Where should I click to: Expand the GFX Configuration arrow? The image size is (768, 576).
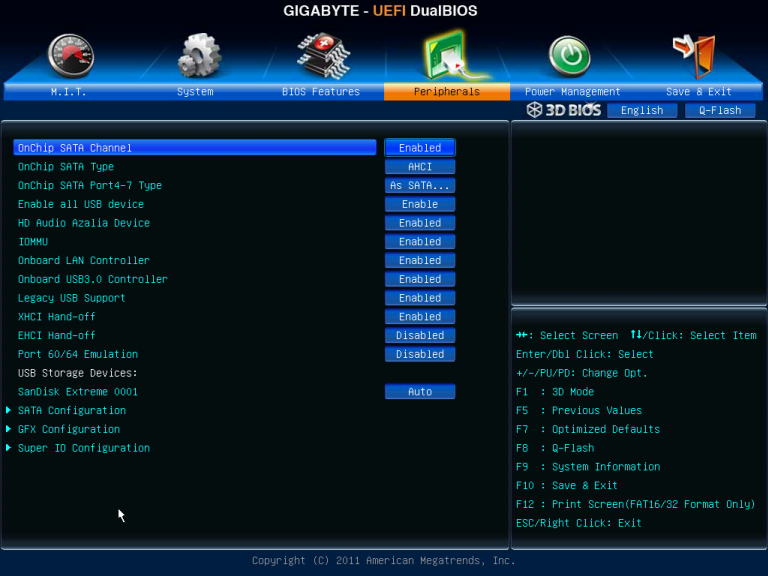pos(8,429)
